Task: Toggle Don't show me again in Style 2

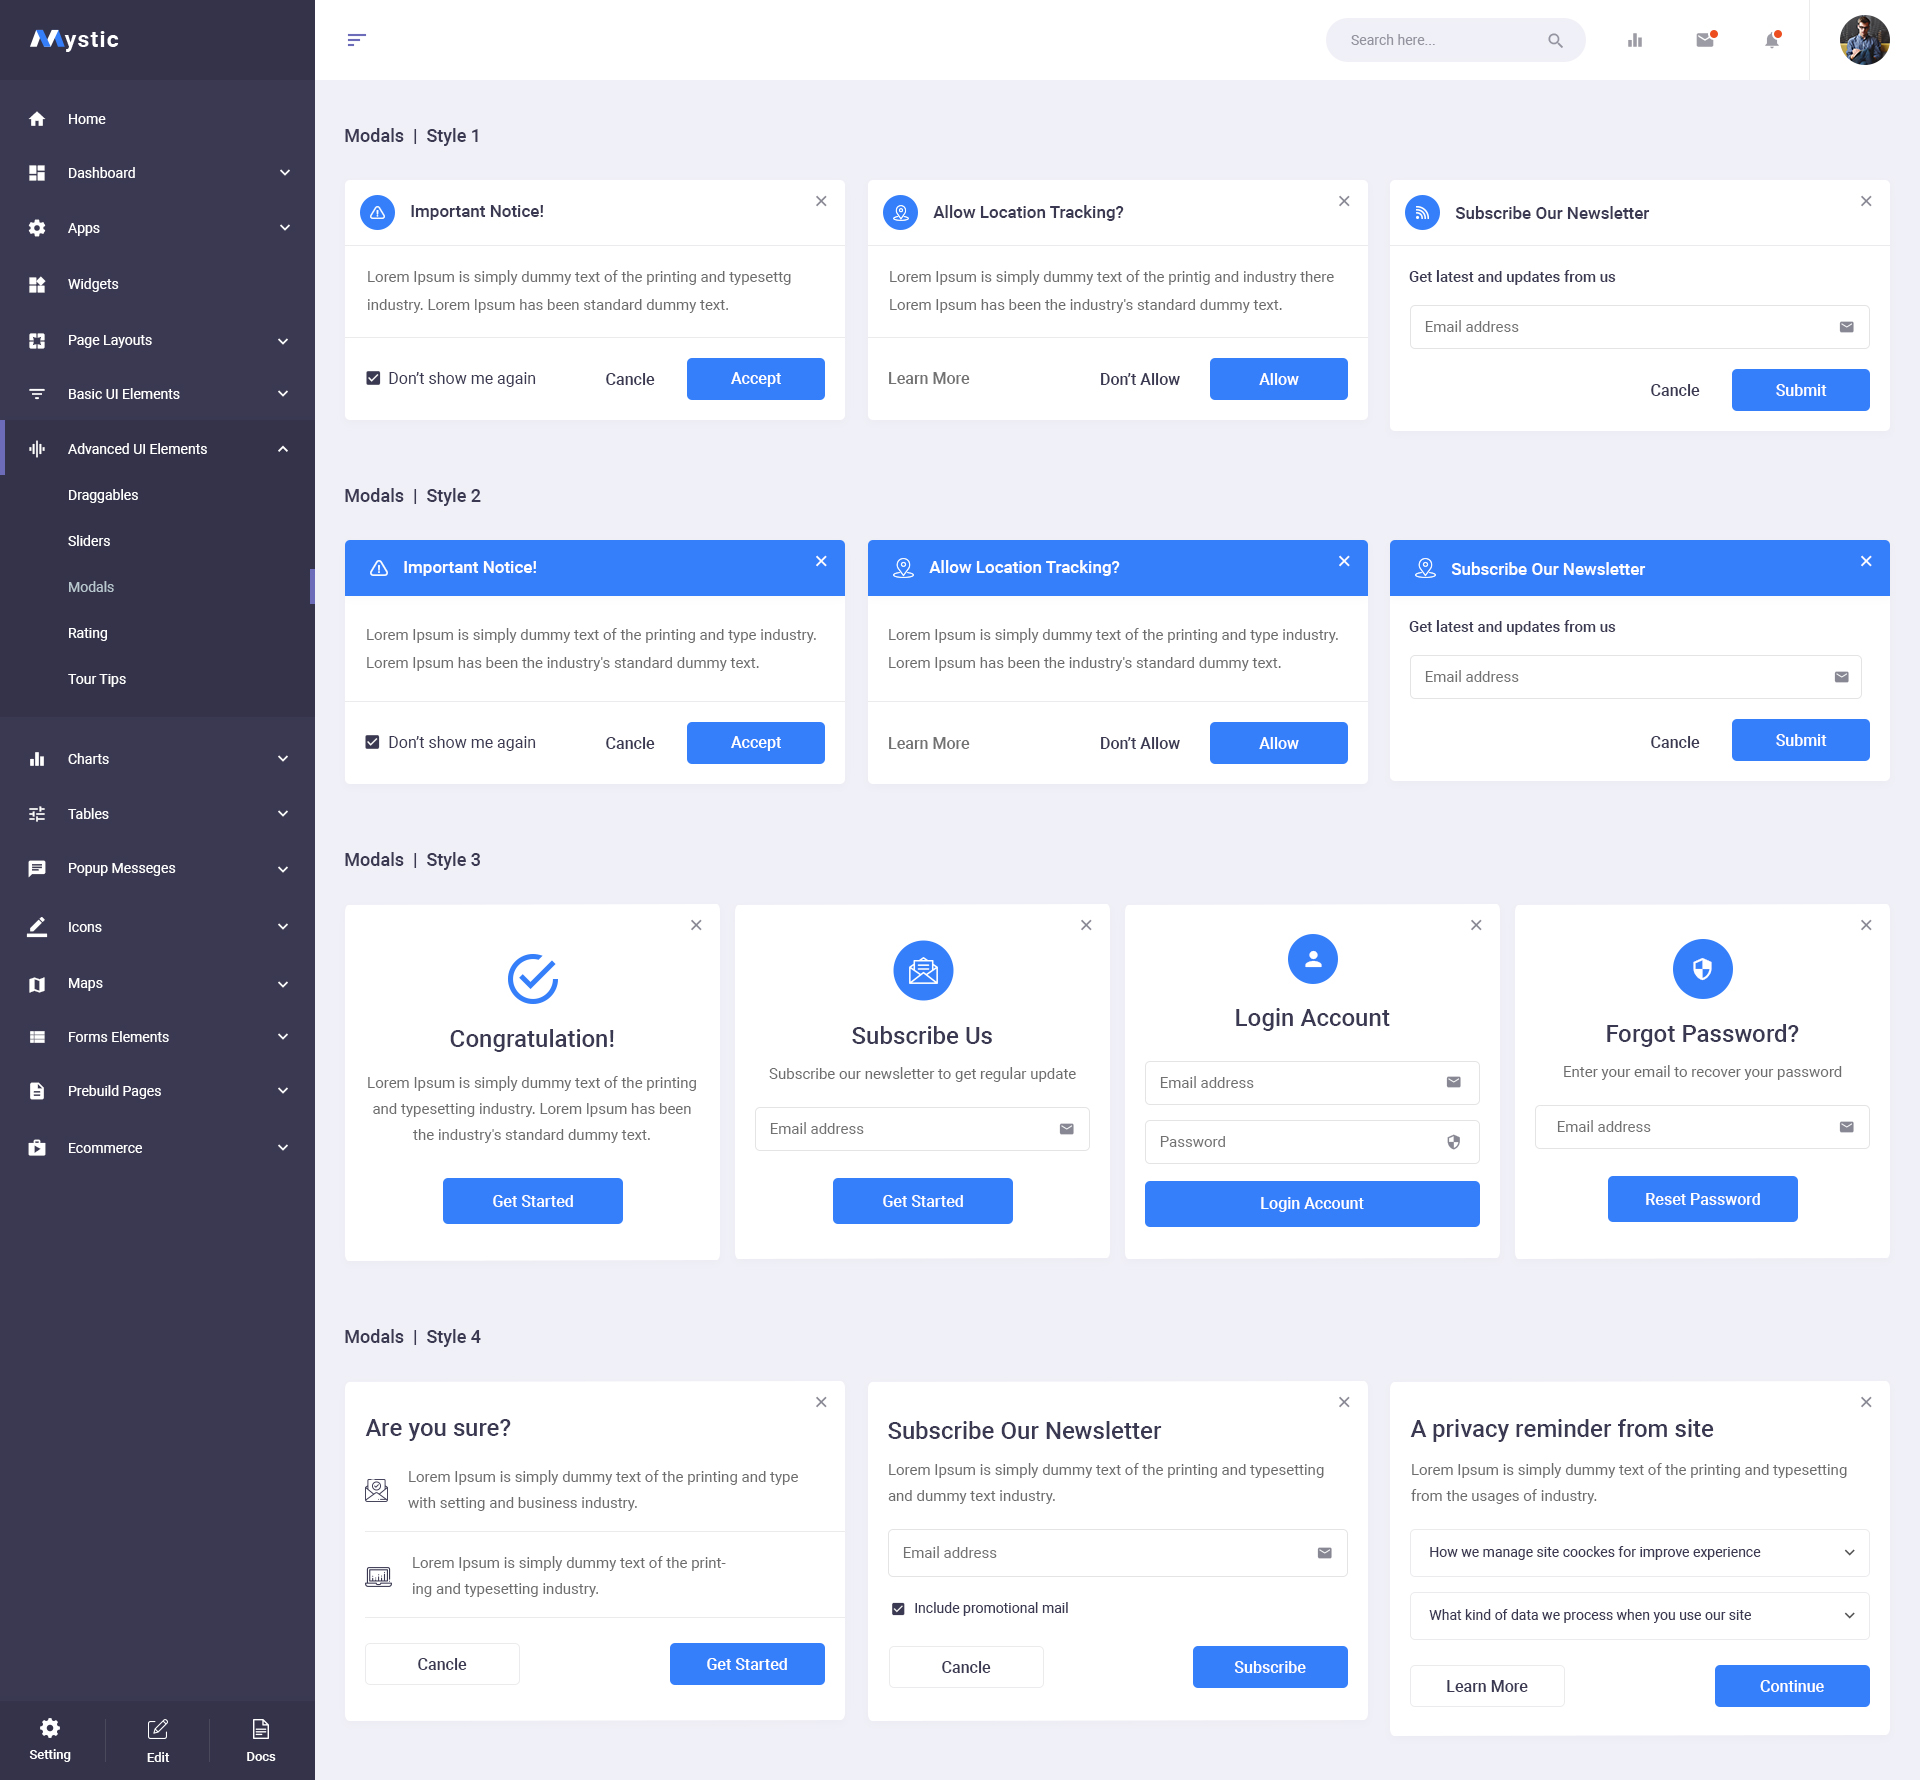Action: click(372, 742)
